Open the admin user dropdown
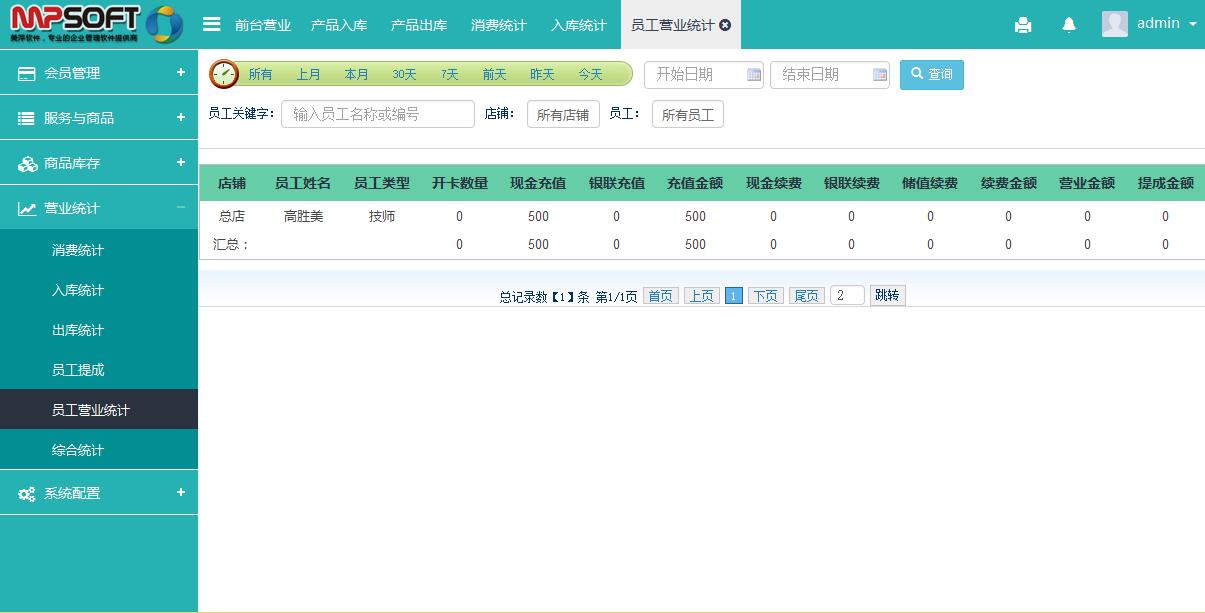Screen dimensions: 1205x613 point(1150,24)
